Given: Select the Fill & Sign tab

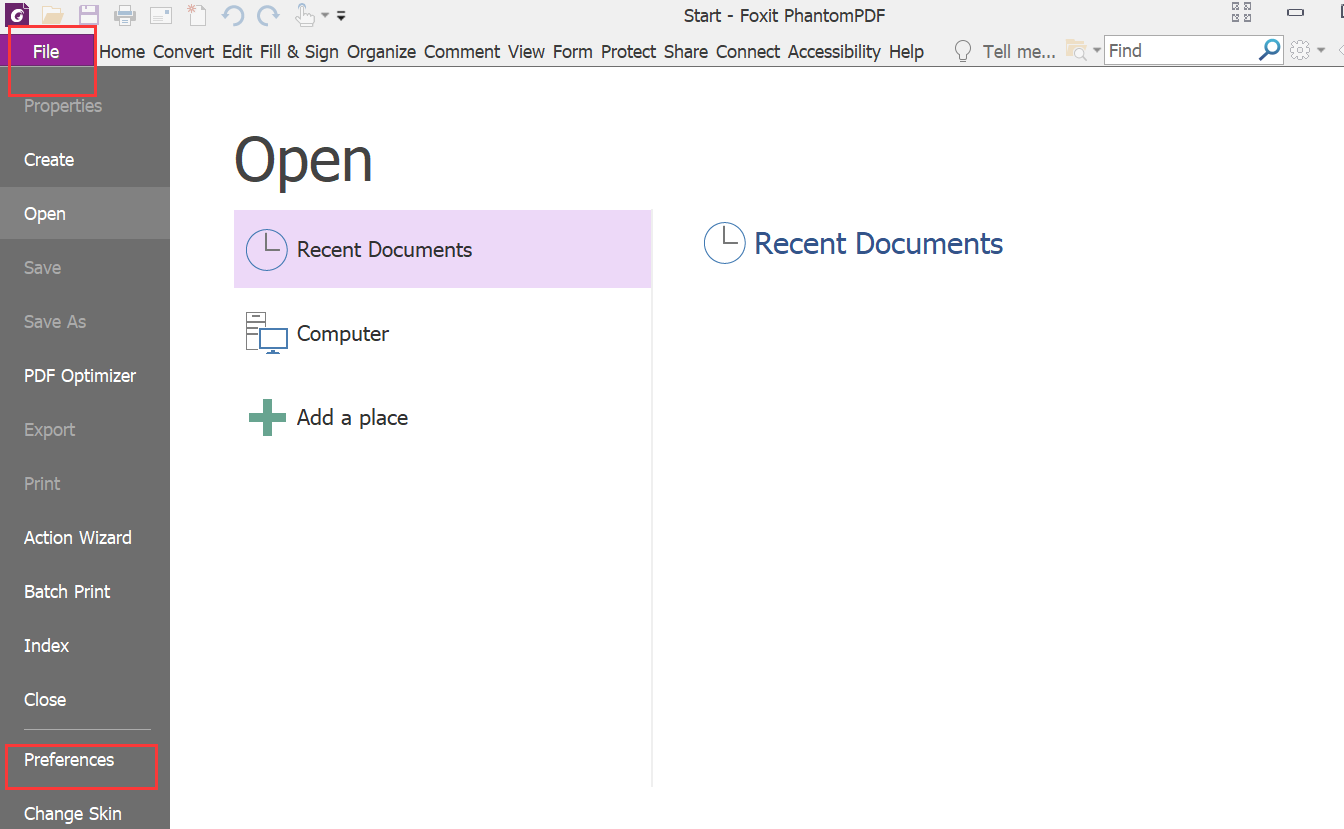Looking at the screenshot, I should tap(299, 52).
